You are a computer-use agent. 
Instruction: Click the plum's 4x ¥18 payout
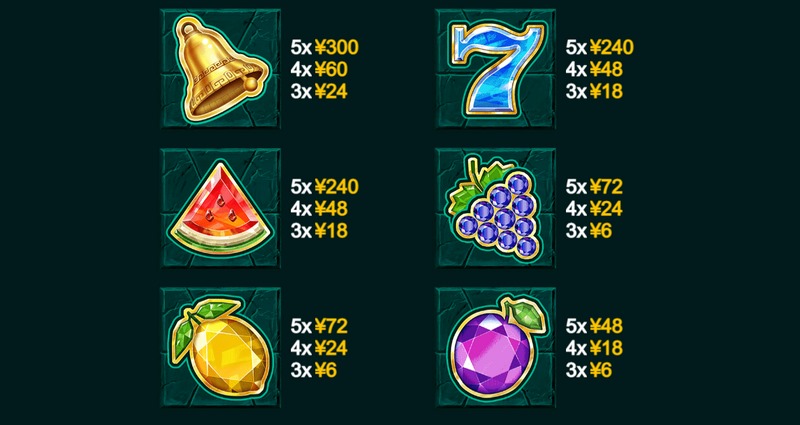coord(594,348)
